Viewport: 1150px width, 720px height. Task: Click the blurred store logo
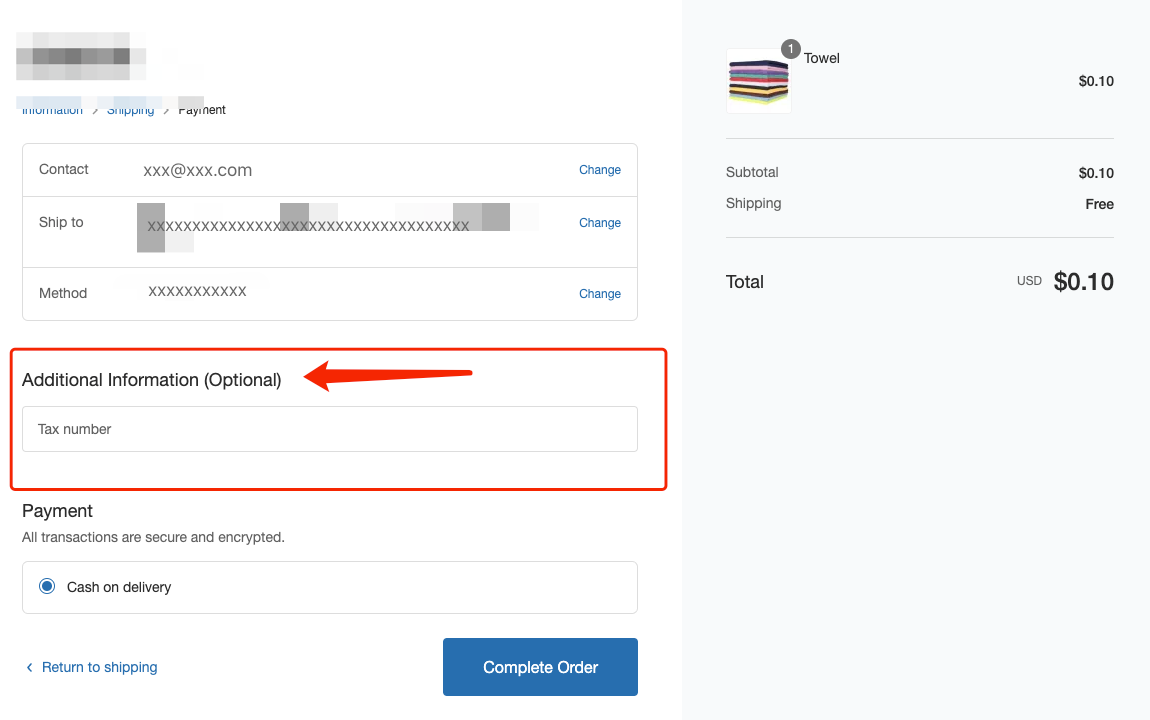tap(80, 56)
